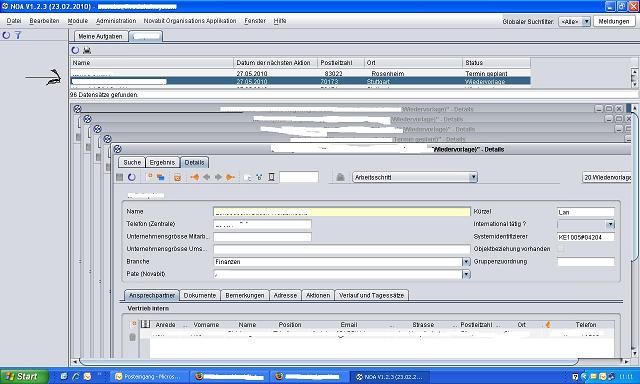Switch to the Suche tab
The image size is (640, 384).
[x=132, y=162]
